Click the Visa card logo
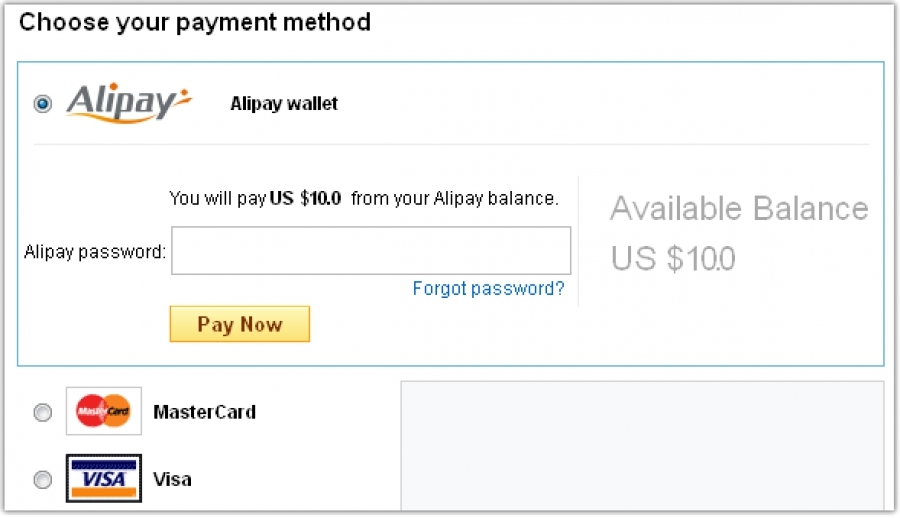Viewport: 900px width, 518px height. pyautogui.click(x=104, y=478)
